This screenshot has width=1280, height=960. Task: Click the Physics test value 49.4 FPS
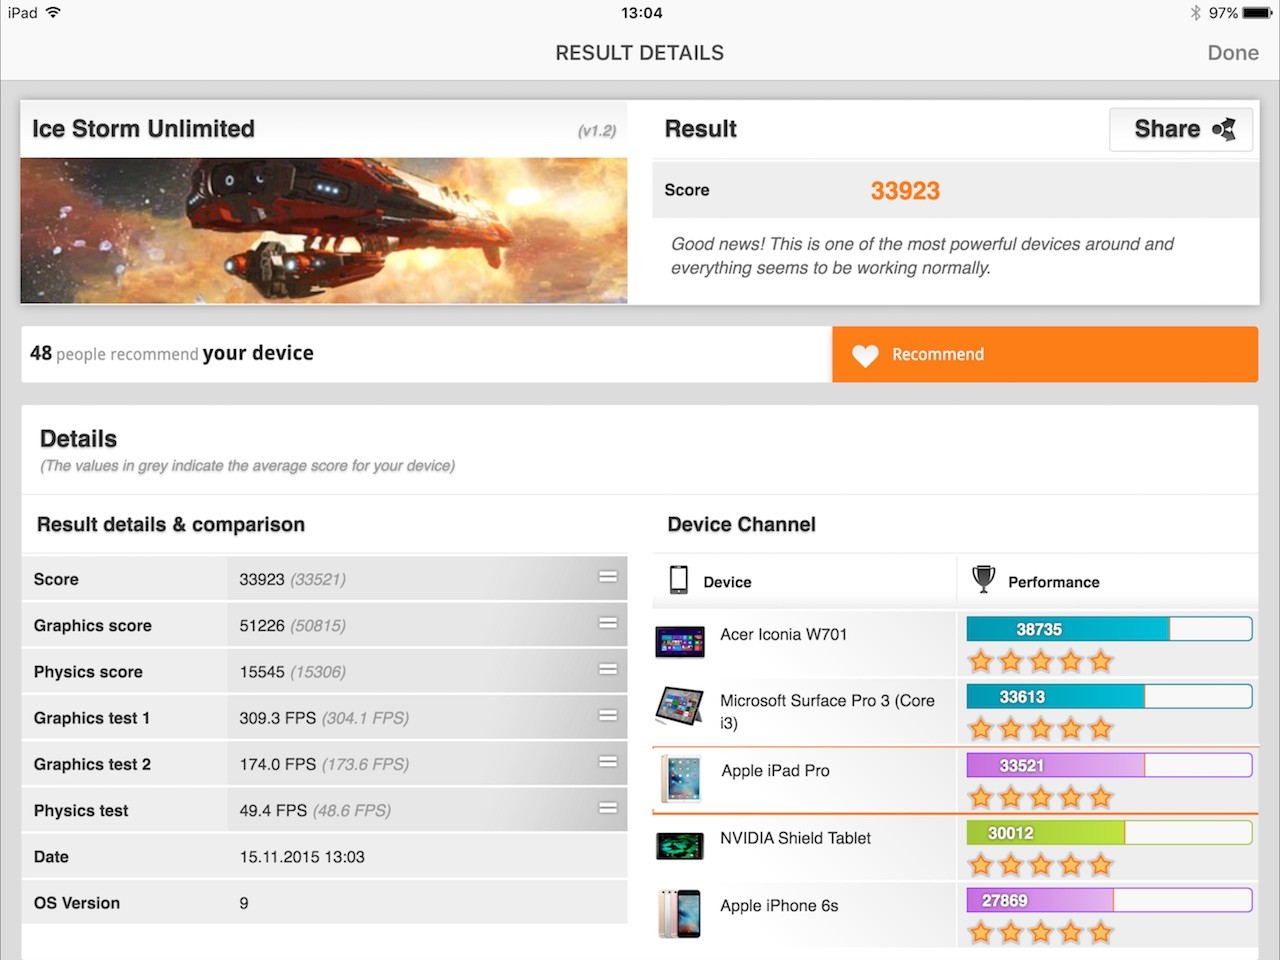coord(273,810)
